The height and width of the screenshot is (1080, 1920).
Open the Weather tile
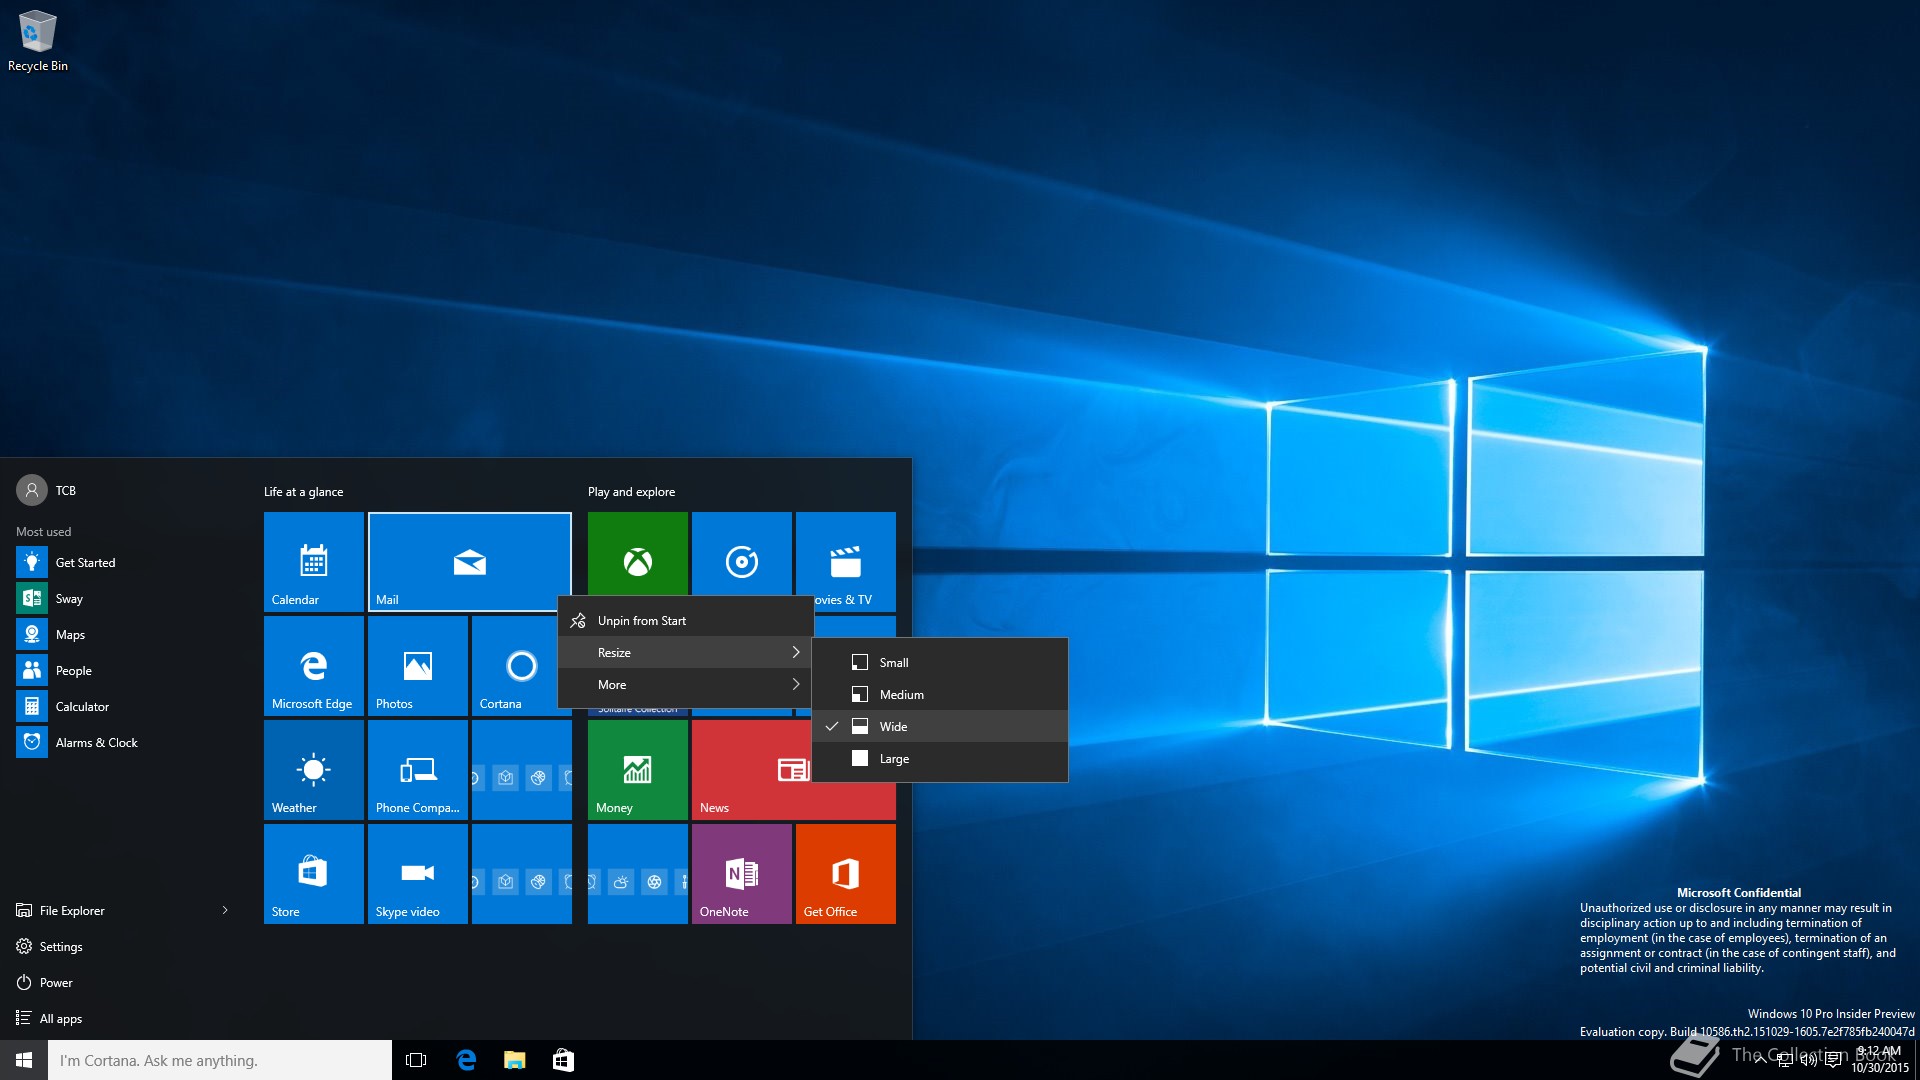(313, 769)
